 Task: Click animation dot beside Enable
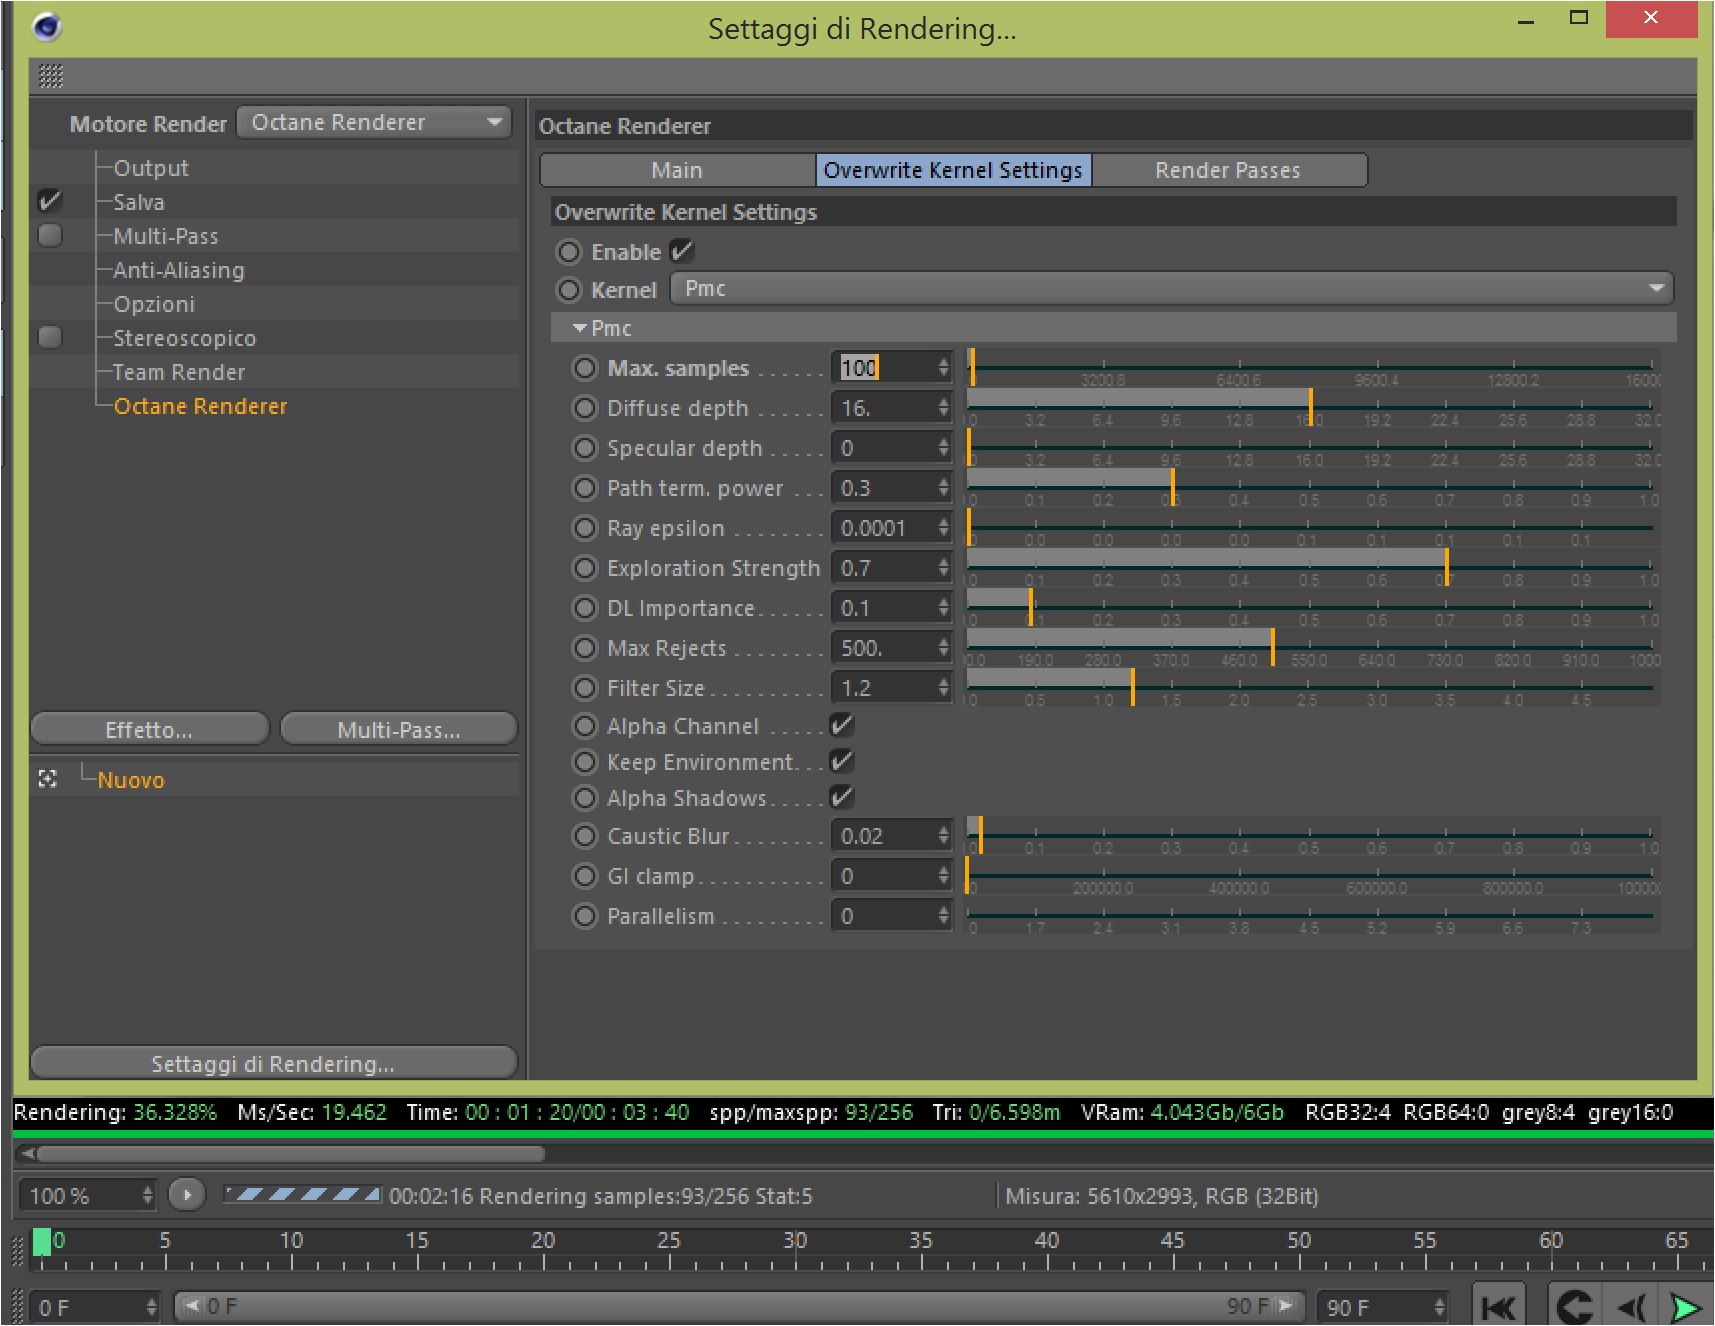point(569,252)
